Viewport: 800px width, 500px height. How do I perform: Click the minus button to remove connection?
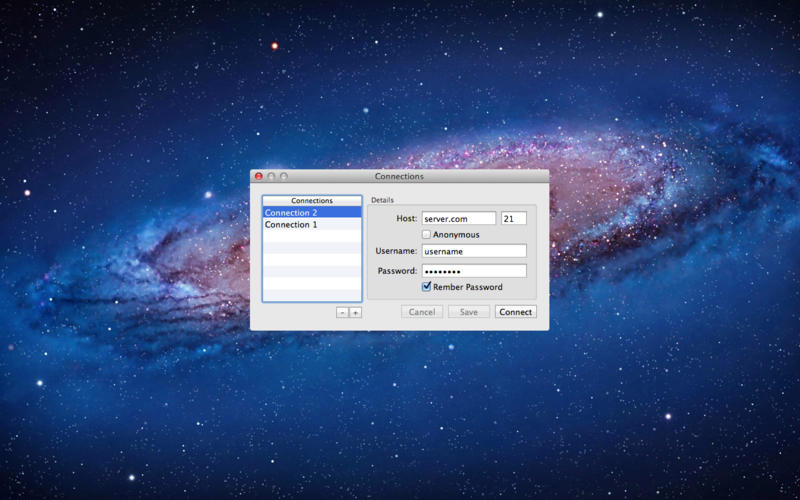tap(342, 313)
